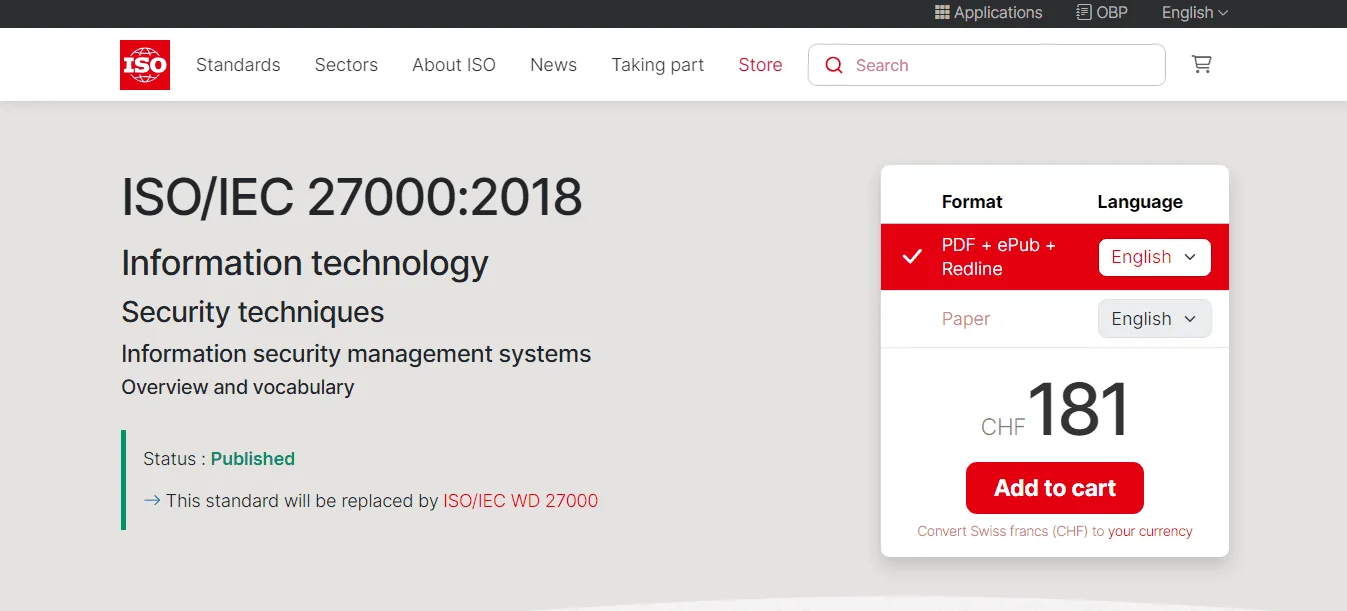Click the Information technology heading
1347x611 pixels.
point(305,263)
